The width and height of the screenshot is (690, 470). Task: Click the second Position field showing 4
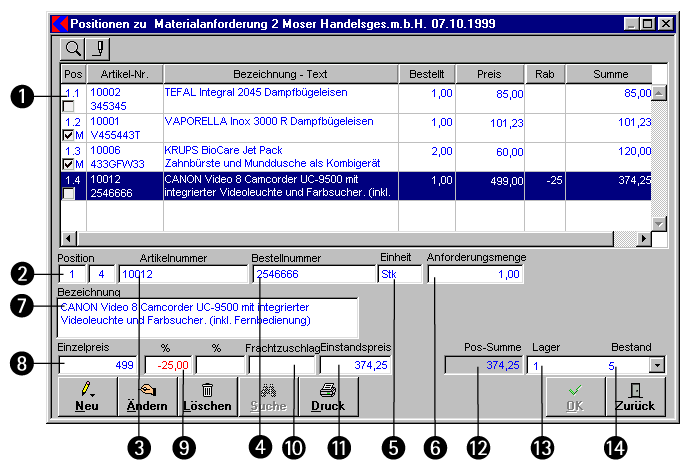point(102,274)
